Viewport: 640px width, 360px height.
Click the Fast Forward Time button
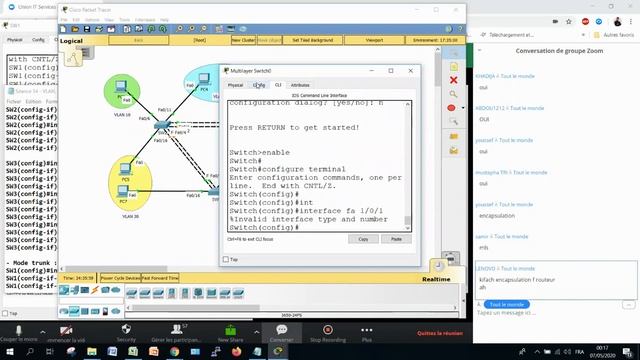(160, 278)
